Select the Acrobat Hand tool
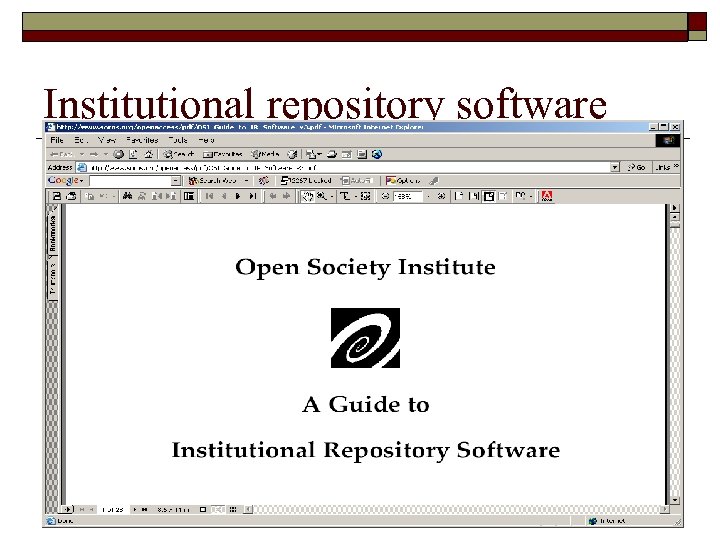The width and height of the screenshot is (720, 540). coord(307,197)
